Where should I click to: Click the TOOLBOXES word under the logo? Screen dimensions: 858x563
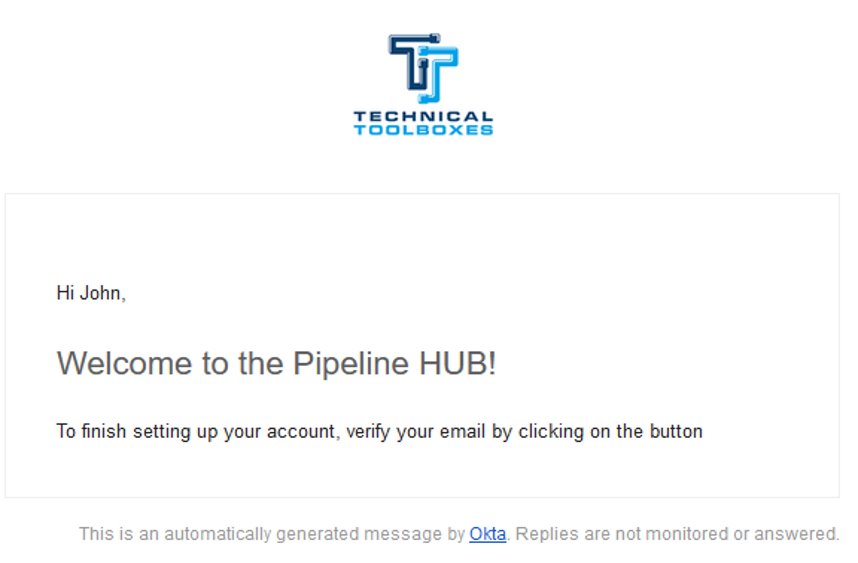click(x=423, y=130)
